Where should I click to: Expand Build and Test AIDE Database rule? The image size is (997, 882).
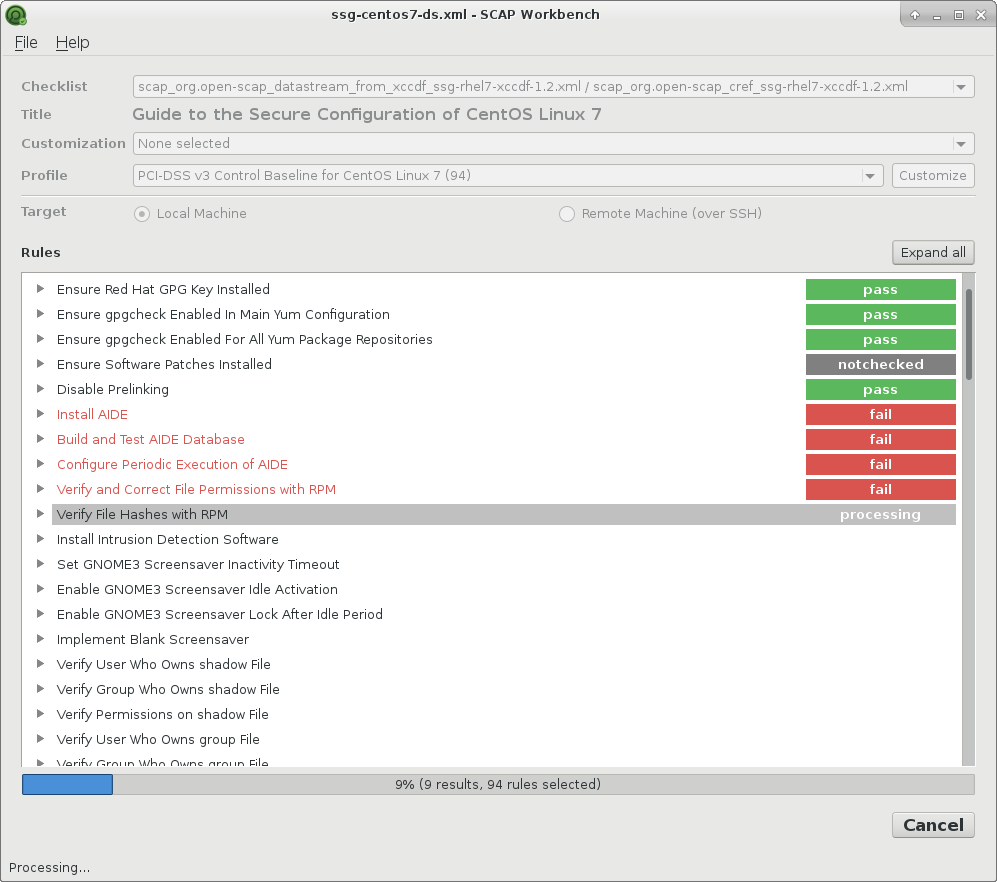click(41, 439)
